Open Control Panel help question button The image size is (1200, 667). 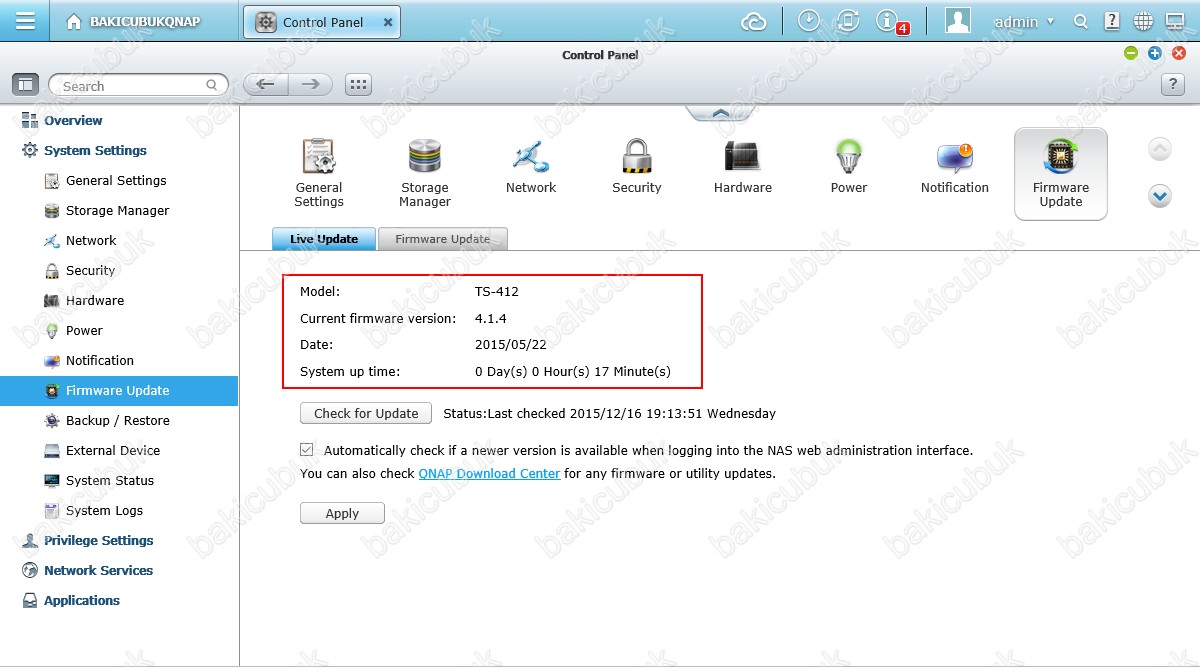1173,85
